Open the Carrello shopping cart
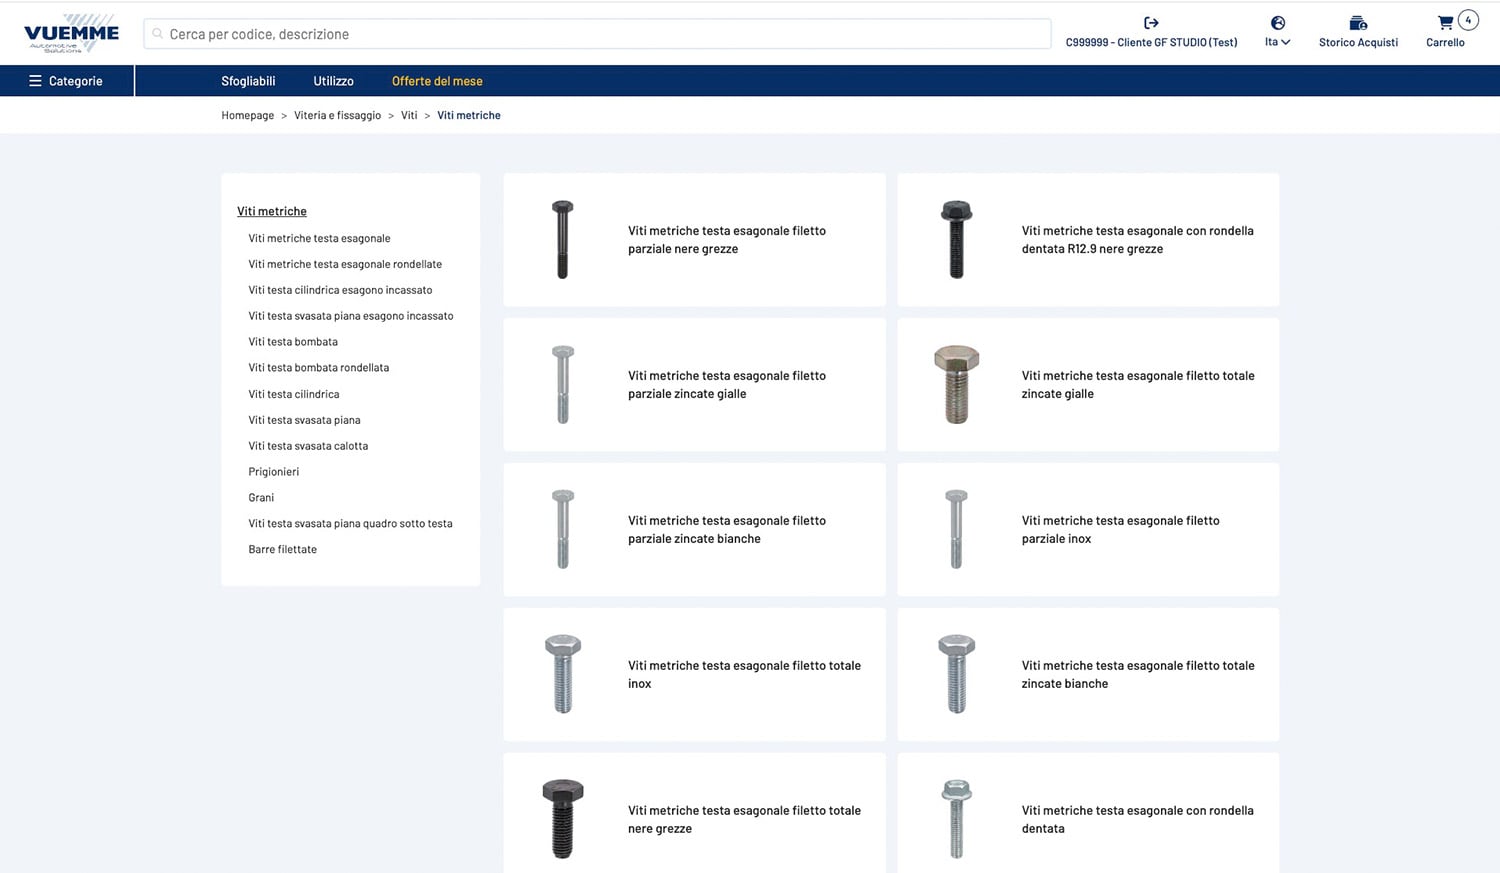This screenshot has height=873, width=1500. pyautogui.click(x=1445, y=23)
